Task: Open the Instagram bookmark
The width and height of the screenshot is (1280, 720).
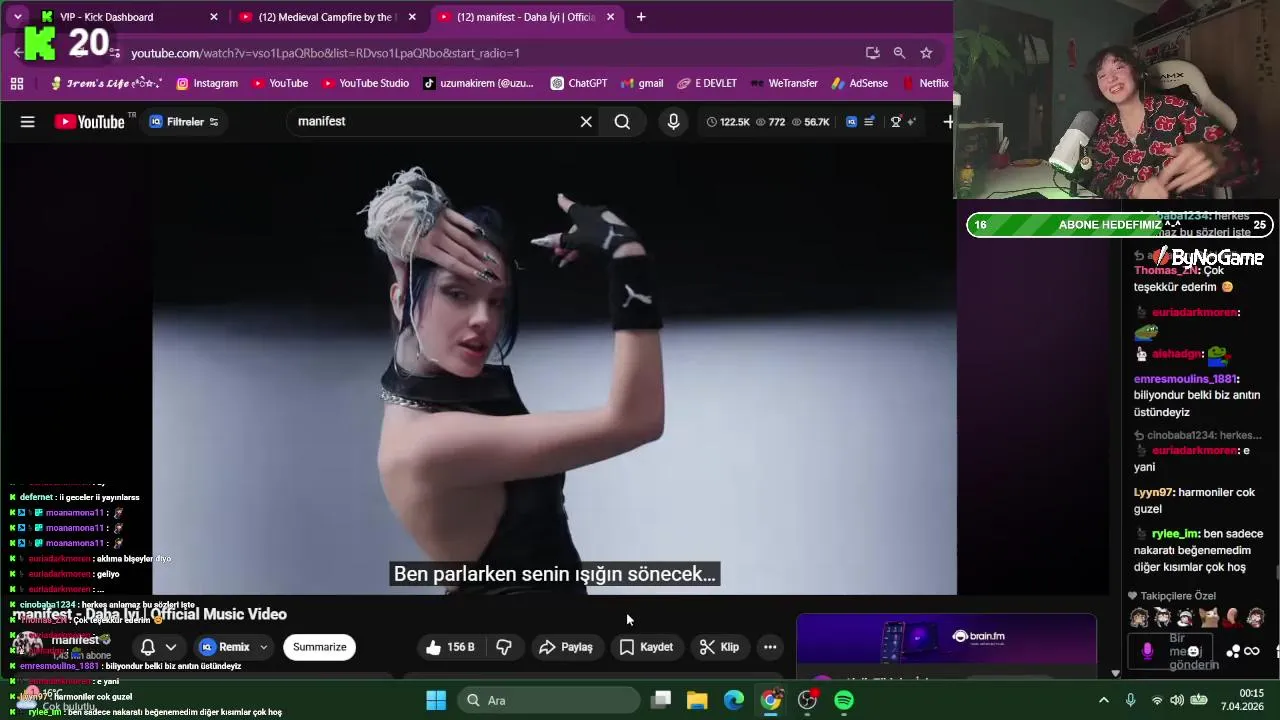Action: tap(207, 83)
